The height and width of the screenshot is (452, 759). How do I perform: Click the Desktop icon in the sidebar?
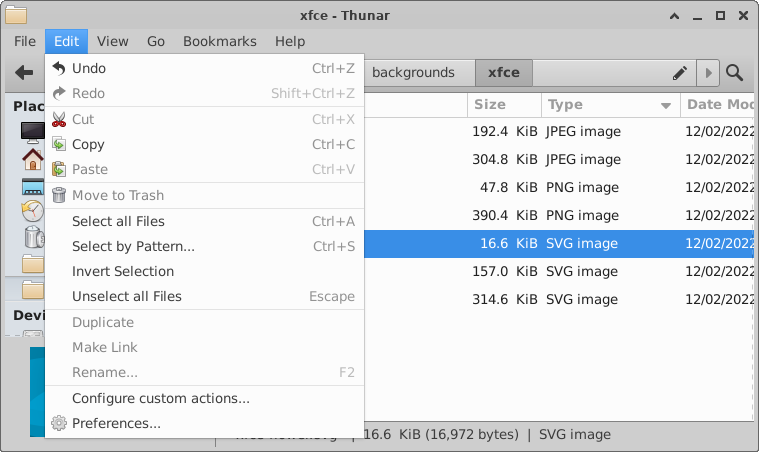coord(32,187)
